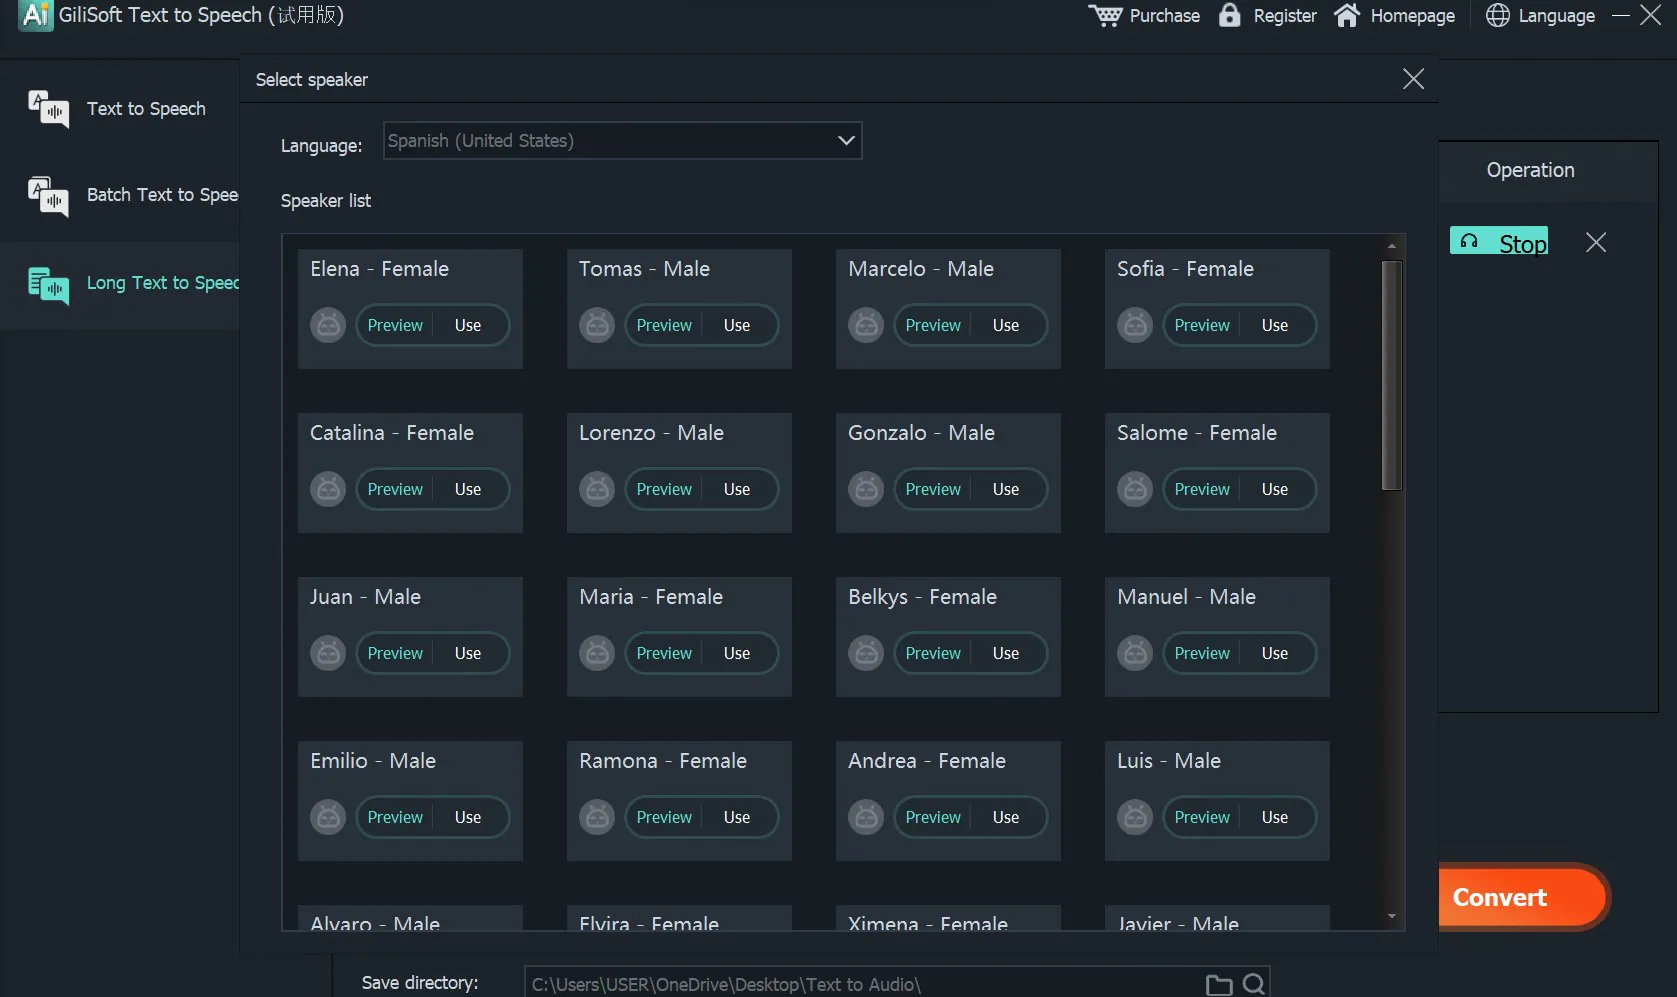The image size is (1677, 997).
Task: Click the Register link in title bar
Action: click(x=1285, y=16)
